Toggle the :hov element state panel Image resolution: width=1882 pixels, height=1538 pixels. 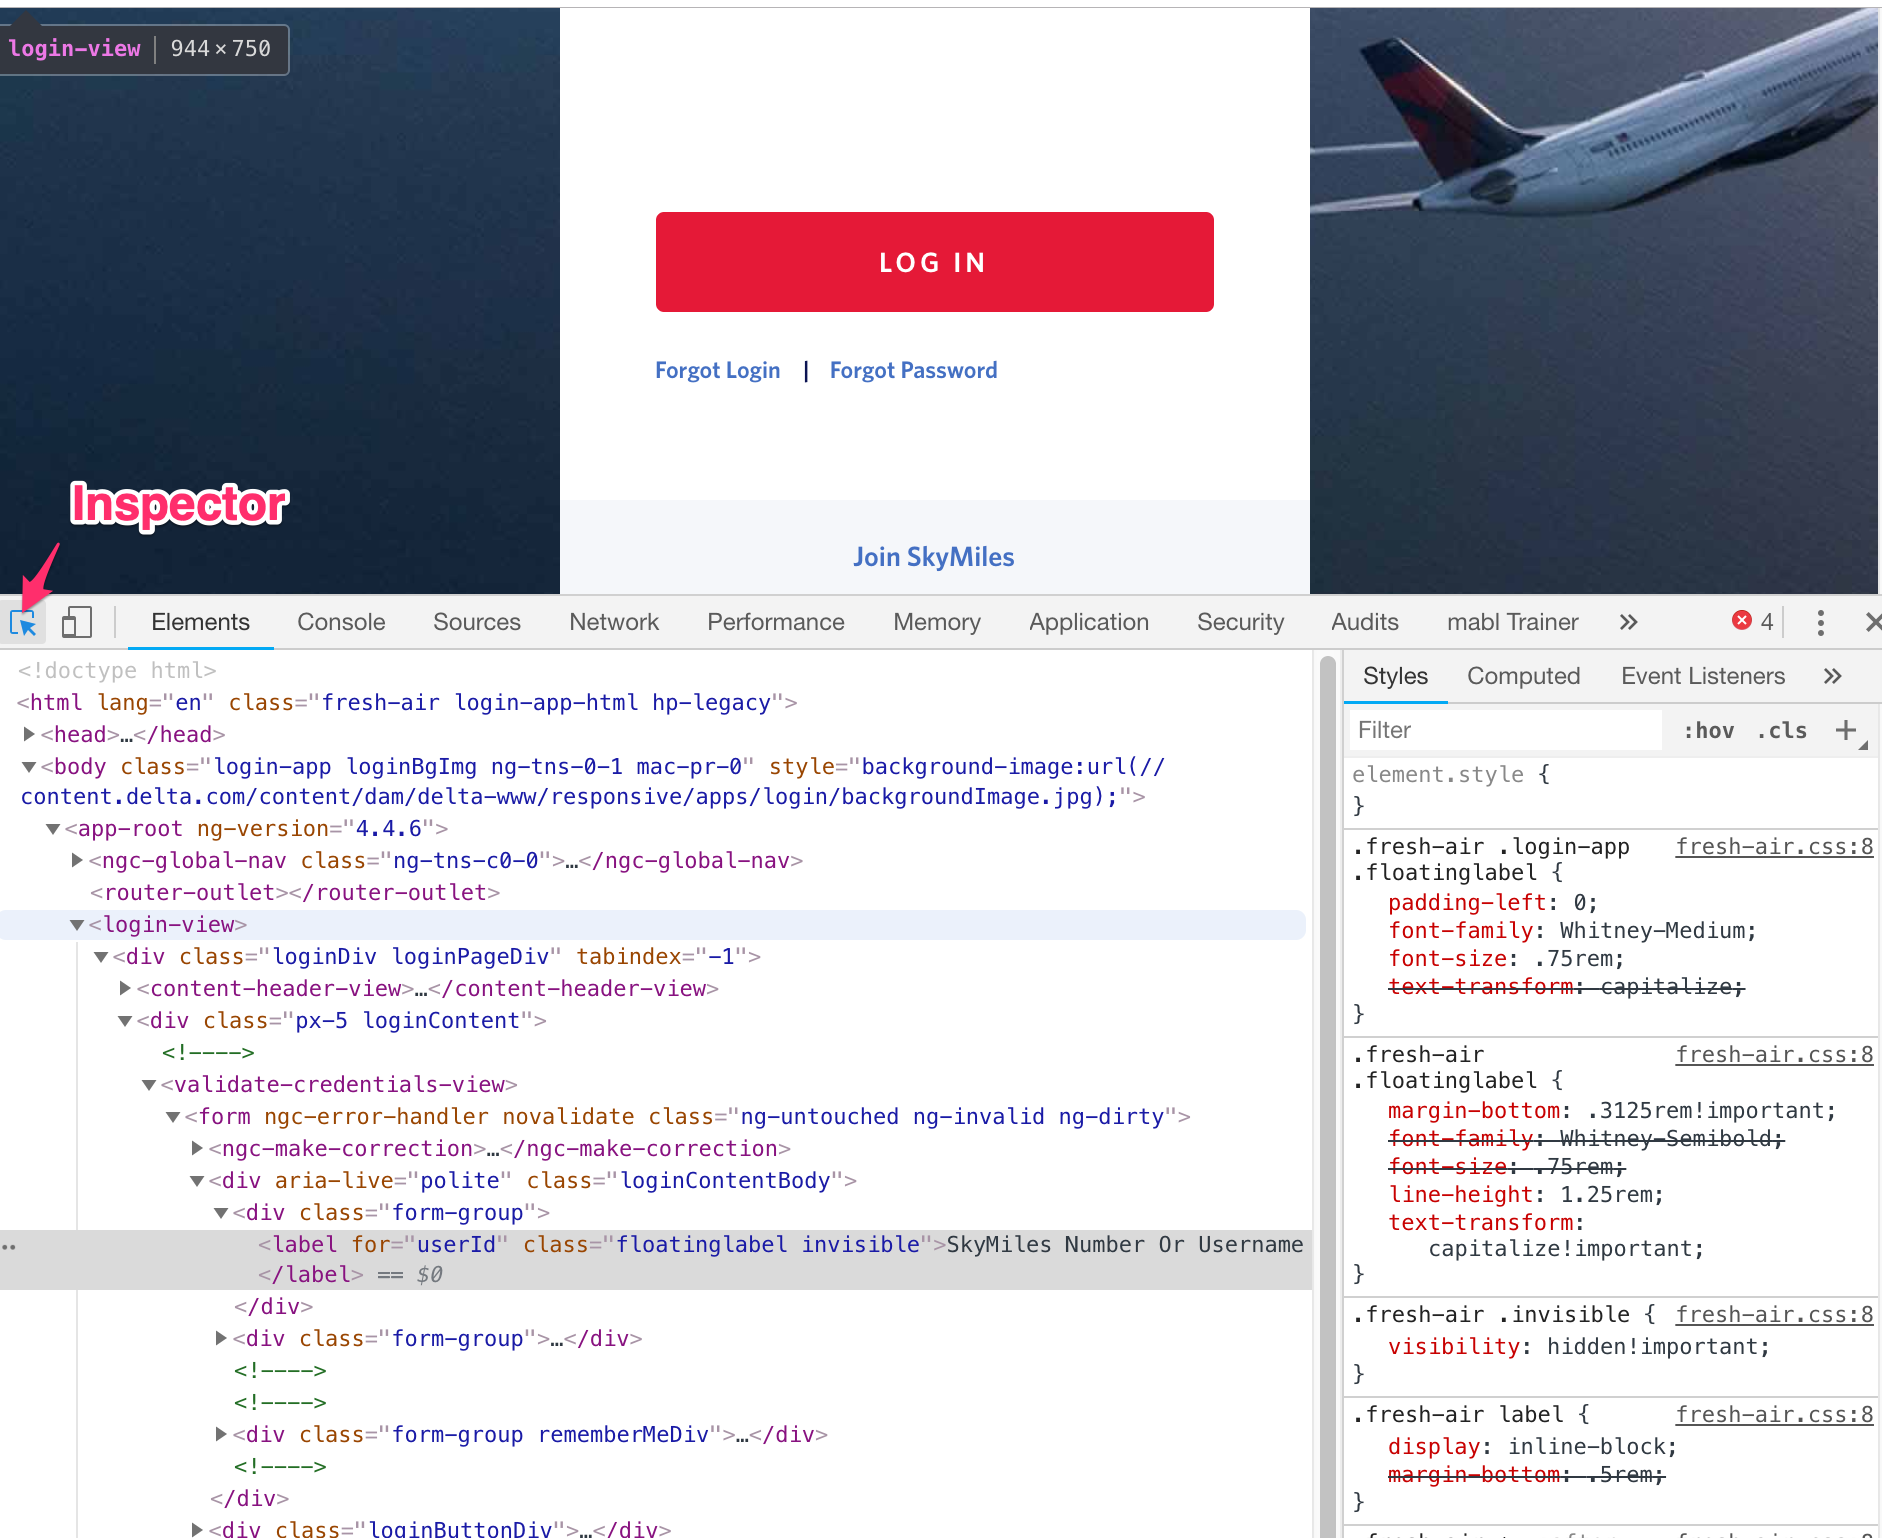pyautogui.click(x=1708, y=730)
